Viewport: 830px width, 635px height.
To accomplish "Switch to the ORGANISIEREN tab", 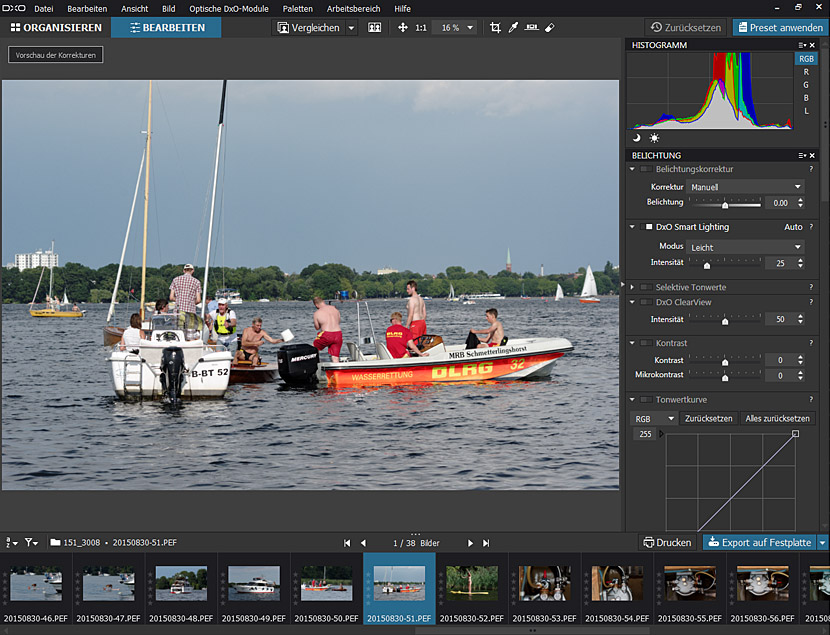I will coord(56,28).
